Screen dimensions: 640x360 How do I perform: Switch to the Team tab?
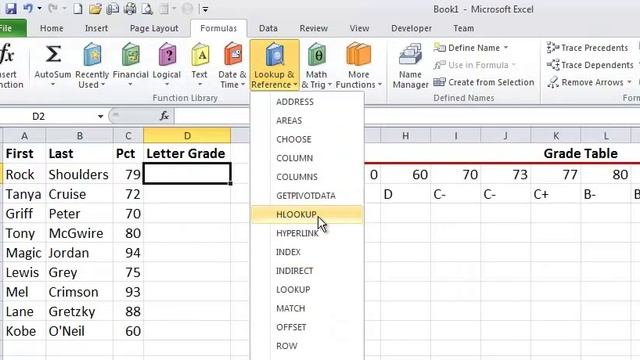(464, 28)
